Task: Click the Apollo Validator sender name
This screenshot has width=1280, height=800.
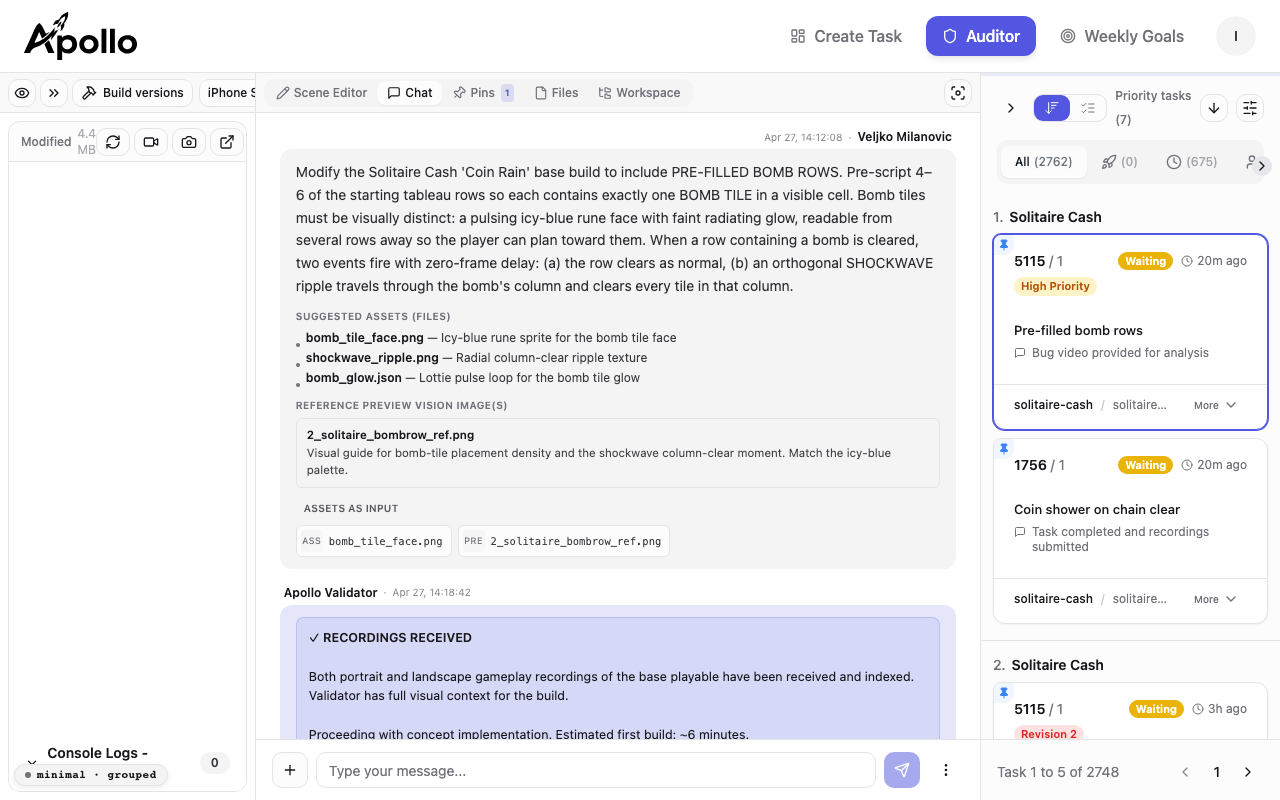Action: tap(330, 593)
